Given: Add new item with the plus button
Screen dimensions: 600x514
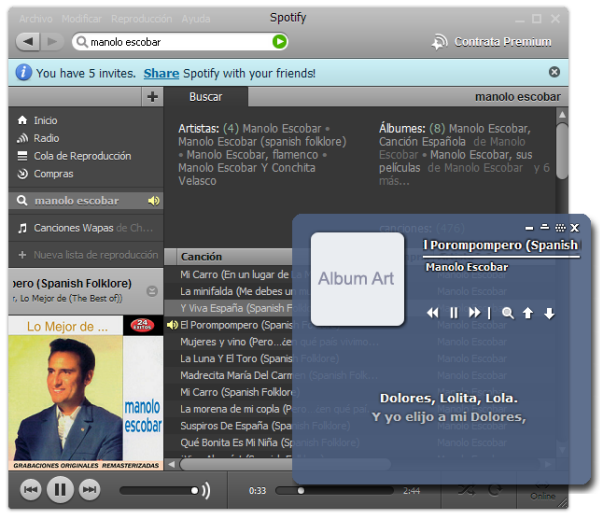Looking at the screenshot, I should (152, 96).
